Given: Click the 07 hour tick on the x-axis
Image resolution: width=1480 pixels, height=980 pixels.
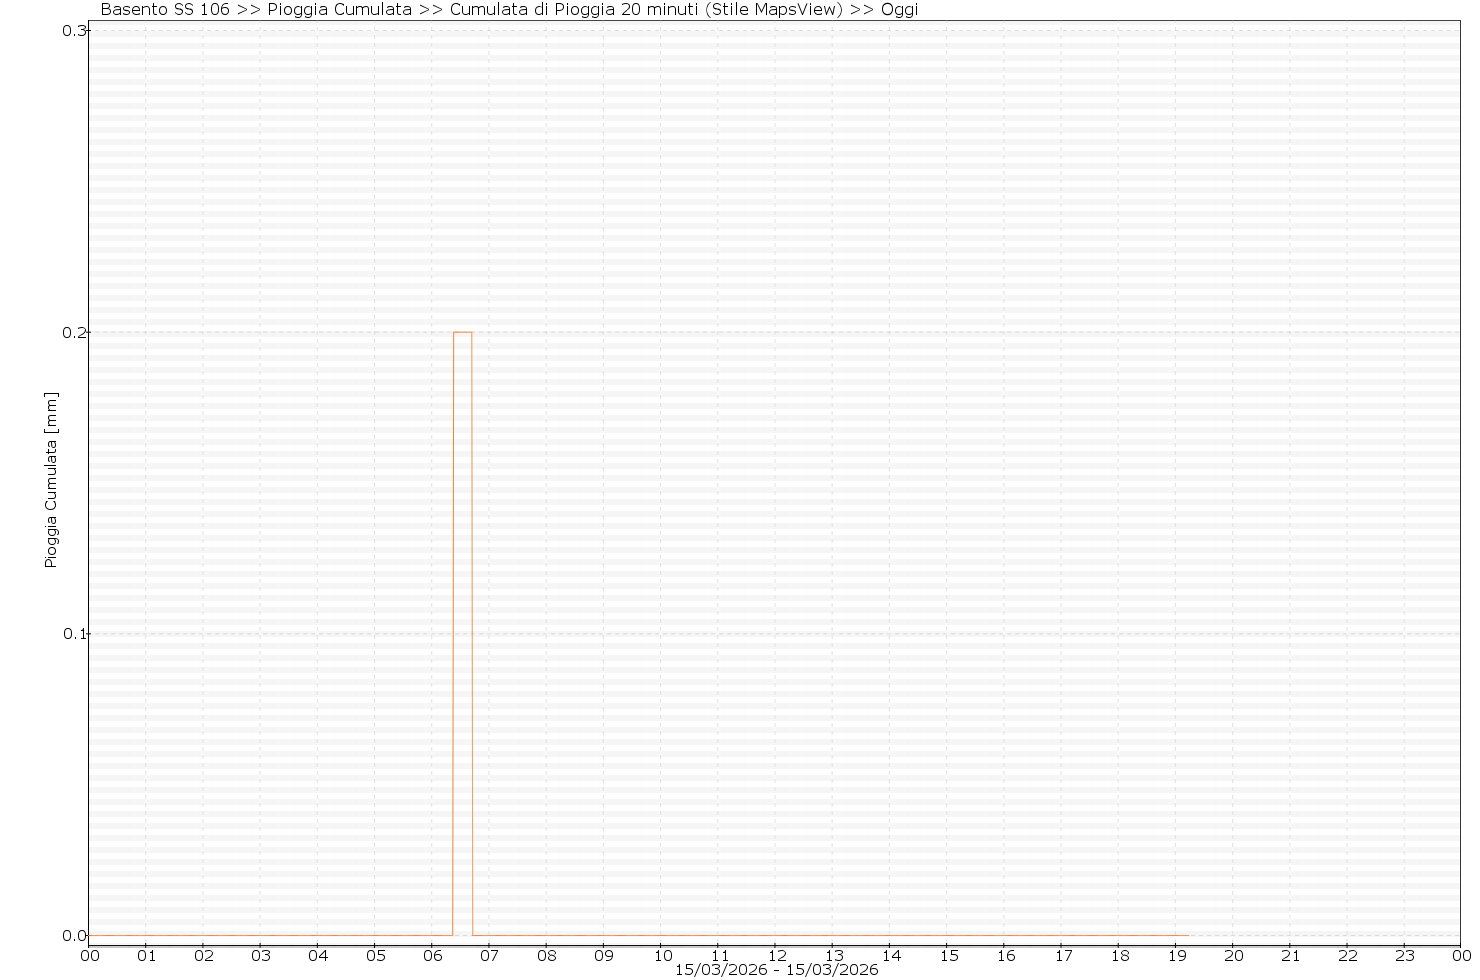Looking at the screenshot, I should (489, 955).
